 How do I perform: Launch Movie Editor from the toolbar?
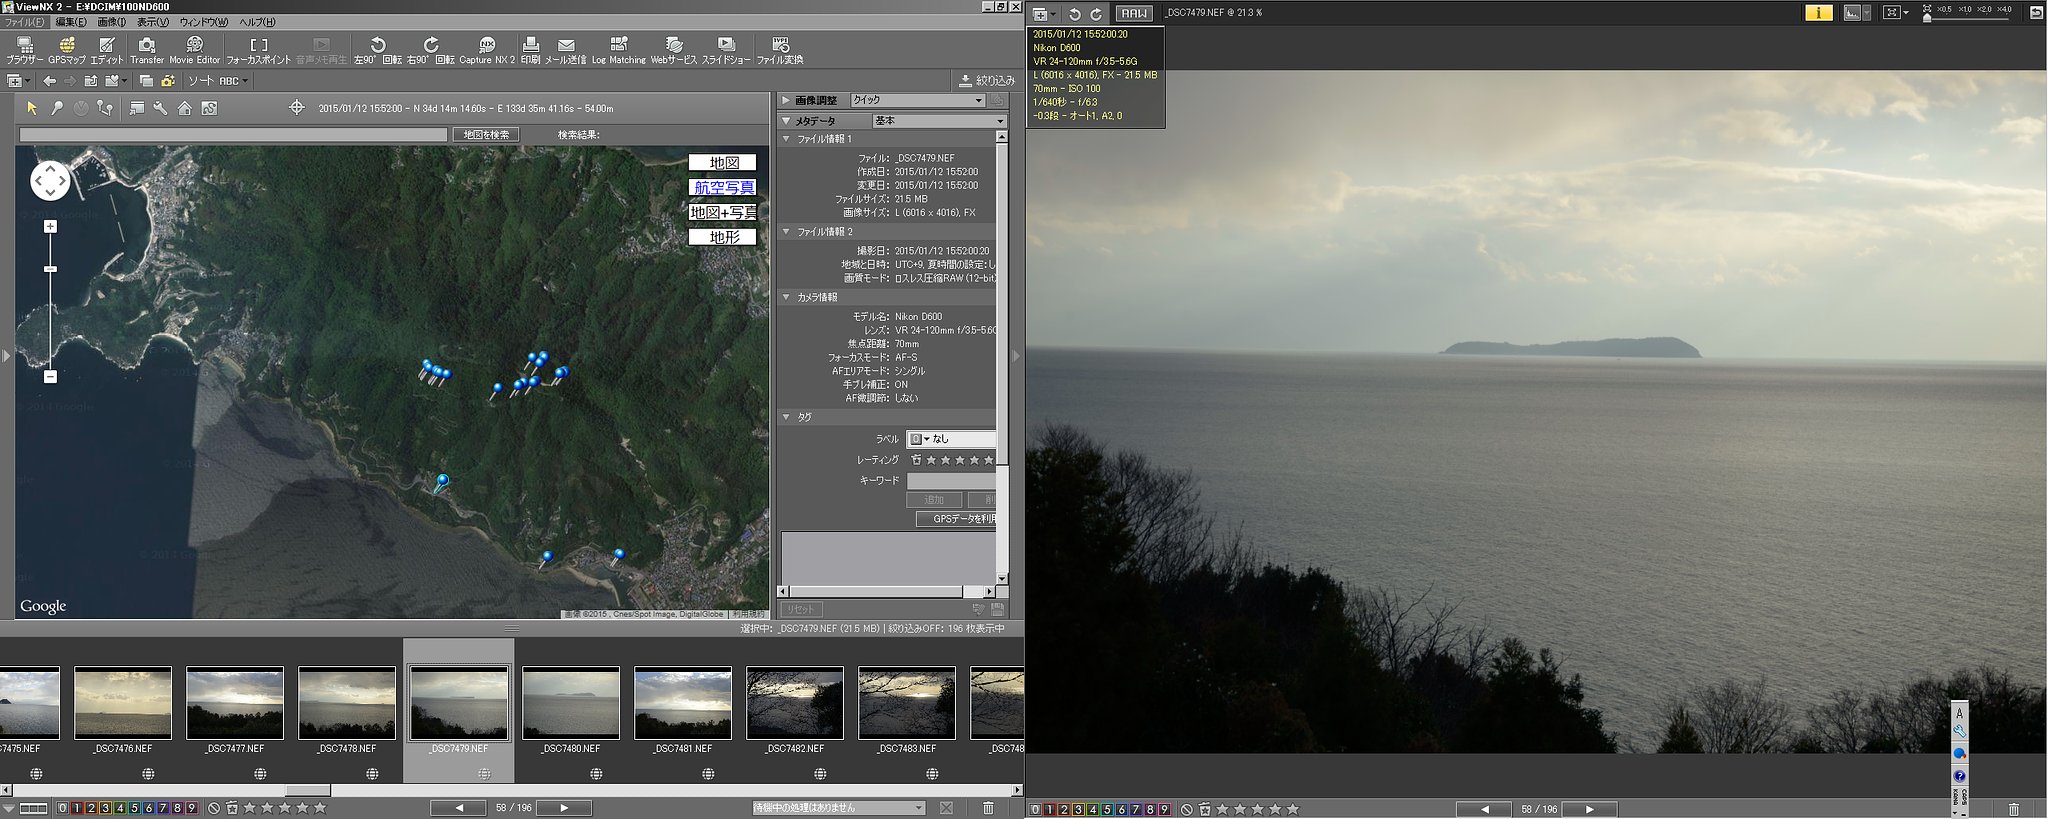click(194, 50)
